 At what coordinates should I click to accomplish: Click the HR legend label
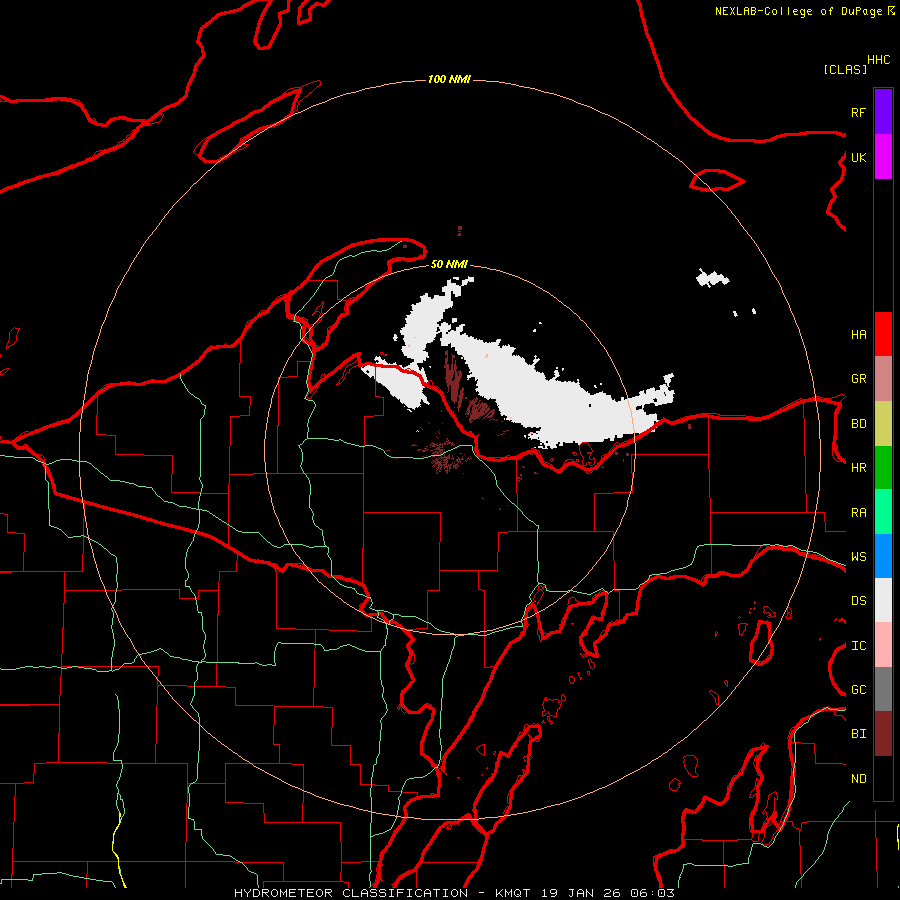pos(858,468)
